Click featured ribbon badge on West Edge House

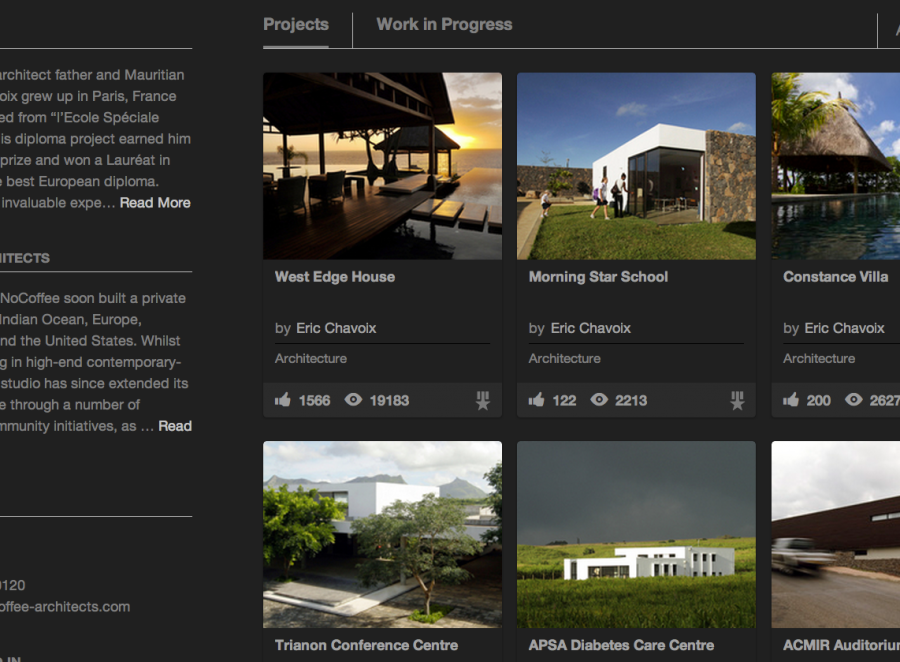[x=483, y=401]
